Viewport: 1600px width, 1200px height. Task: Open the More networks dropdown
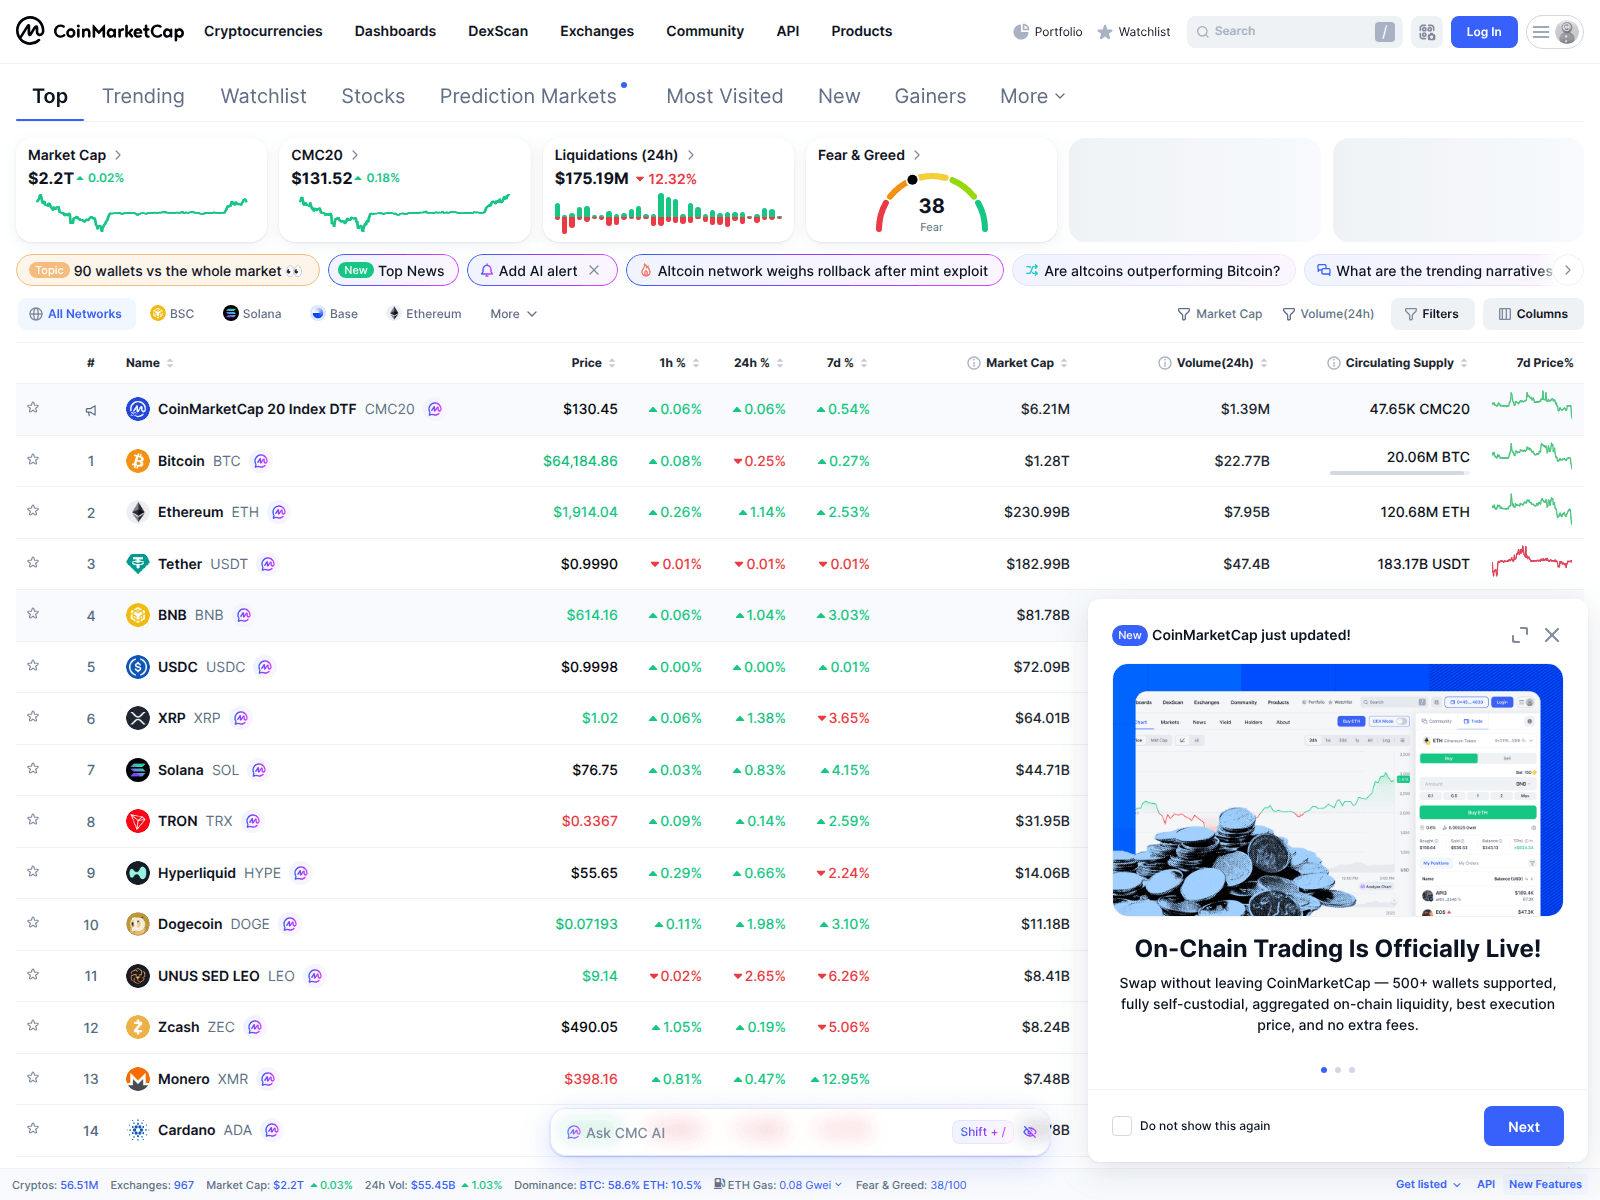513,314
